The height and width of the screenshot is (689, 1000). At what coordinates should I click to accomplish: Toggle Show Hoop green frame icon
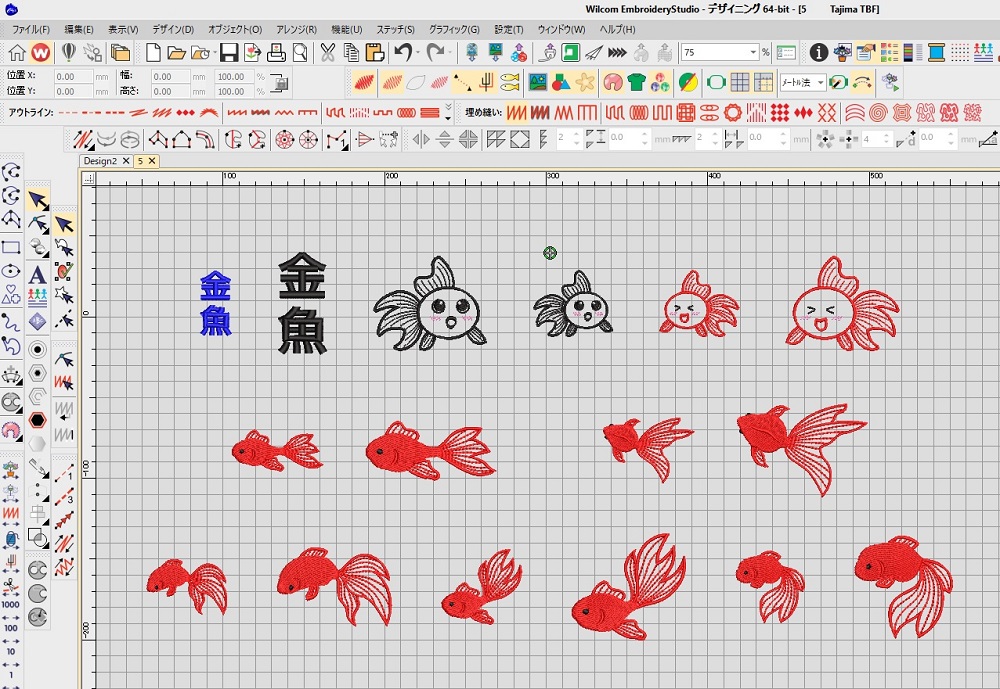[x=716, y=82]
